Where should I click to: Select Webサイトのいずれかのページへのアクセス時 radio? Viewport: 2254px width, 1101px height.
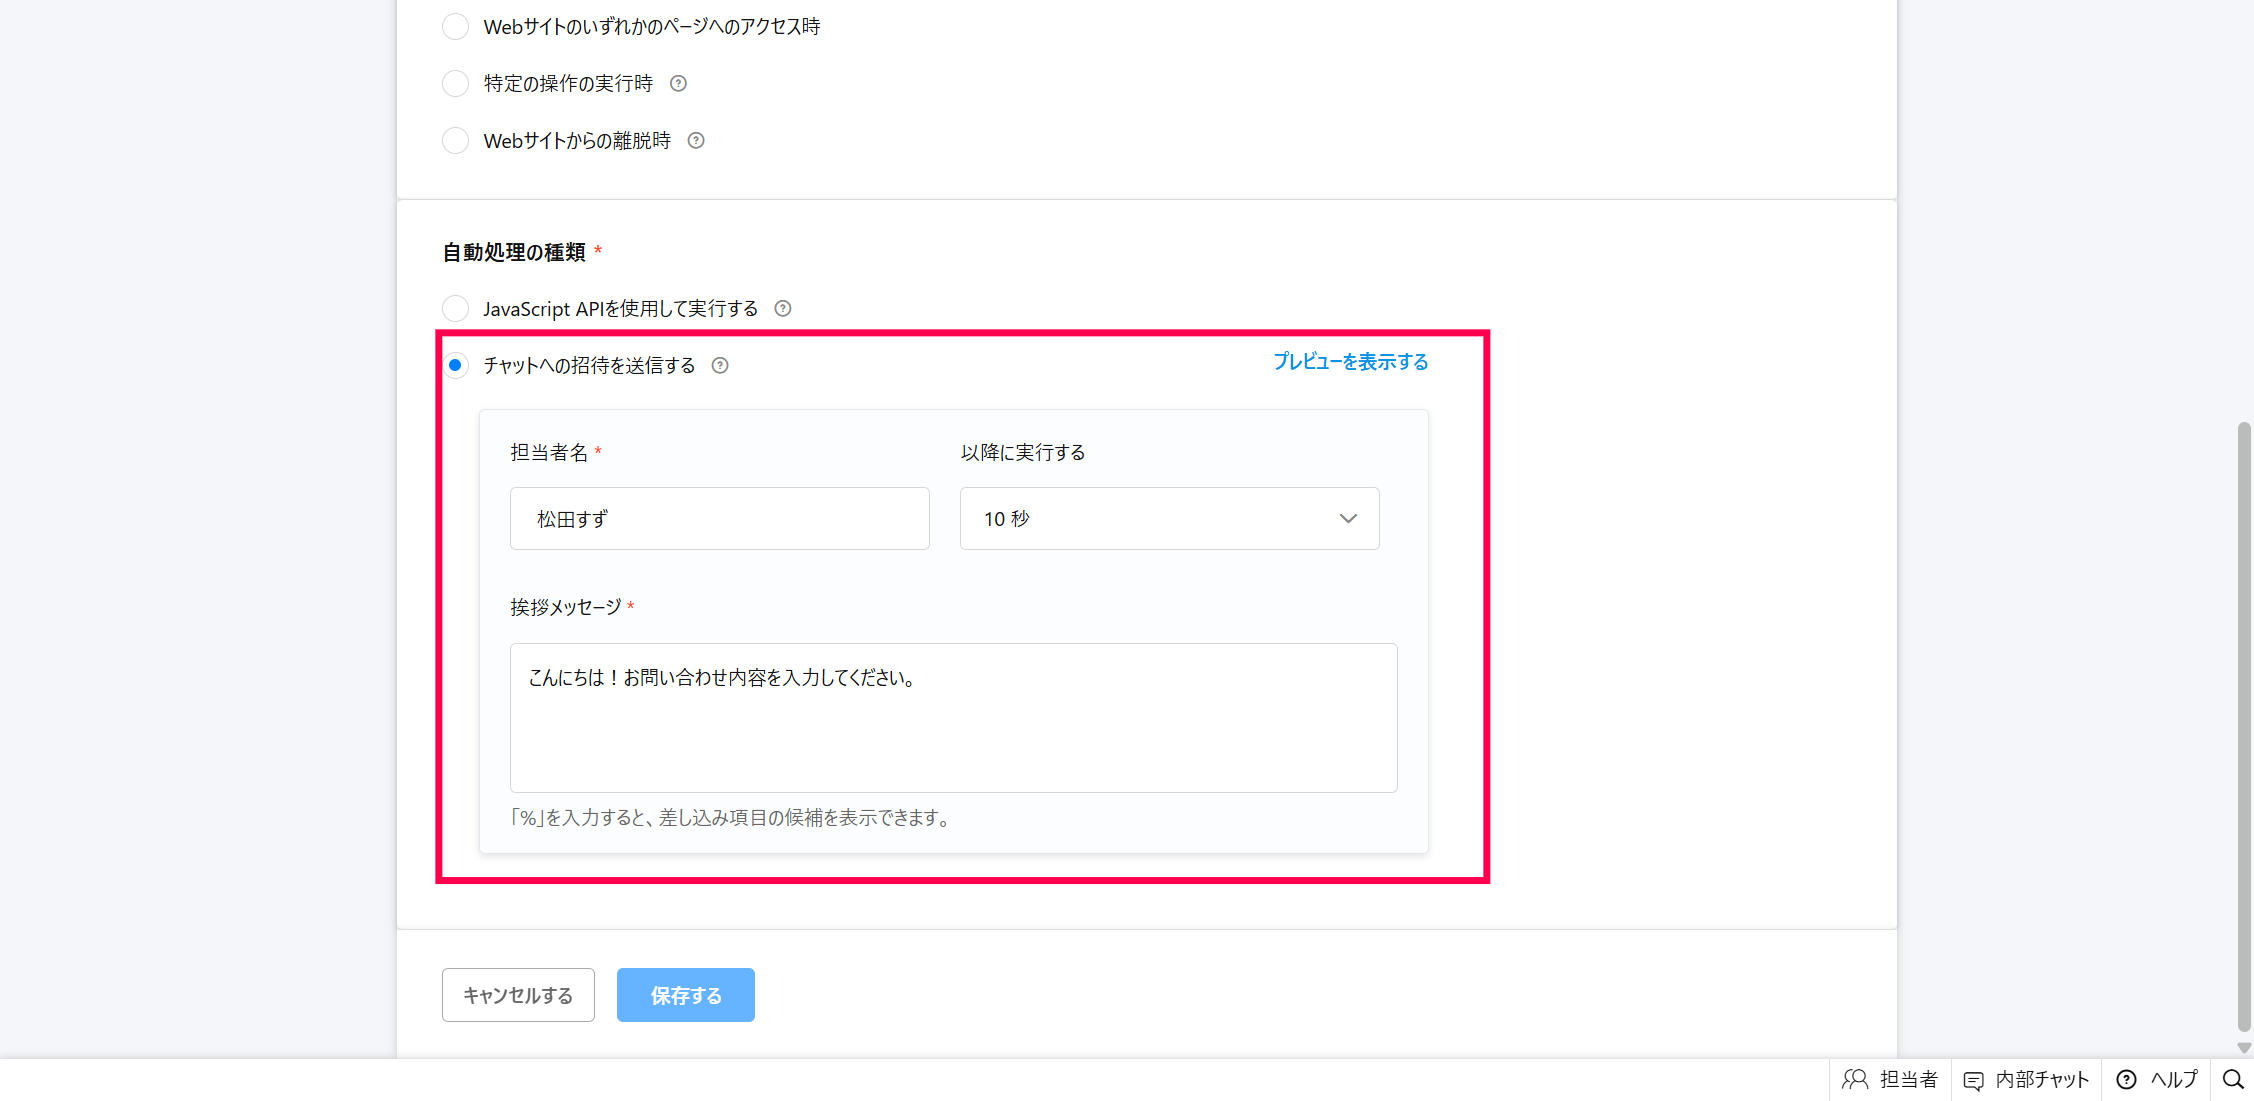(455, 27)
